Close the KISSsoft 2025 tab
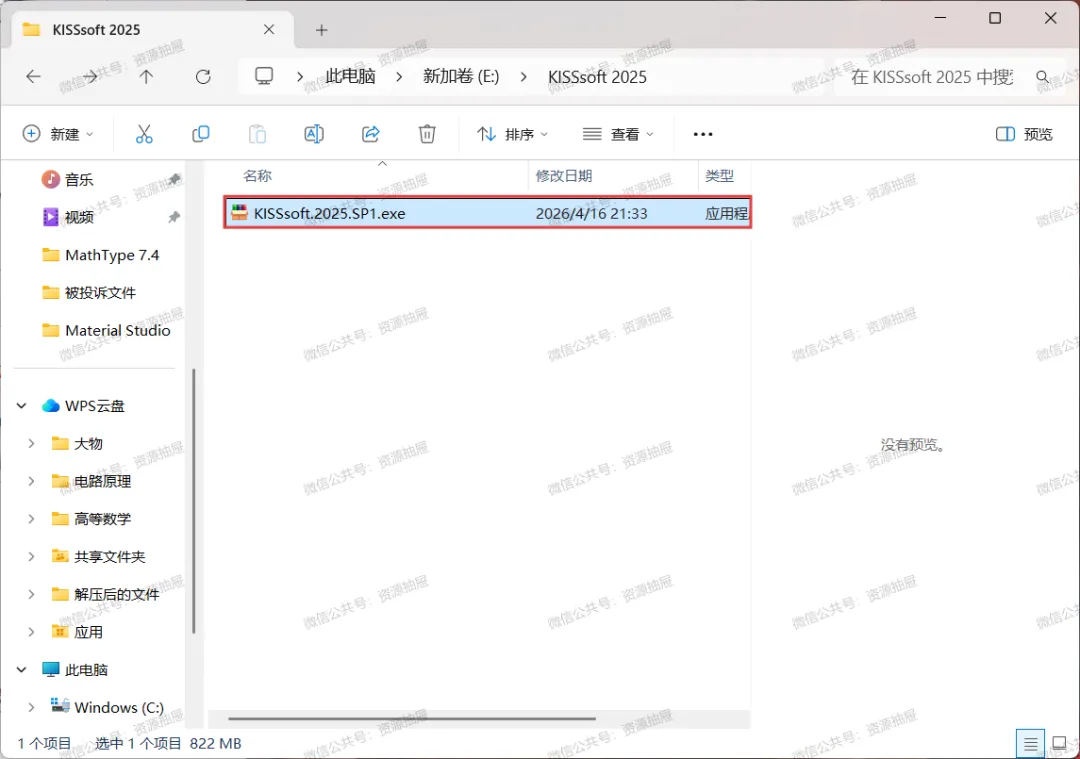 coord(269,30)
